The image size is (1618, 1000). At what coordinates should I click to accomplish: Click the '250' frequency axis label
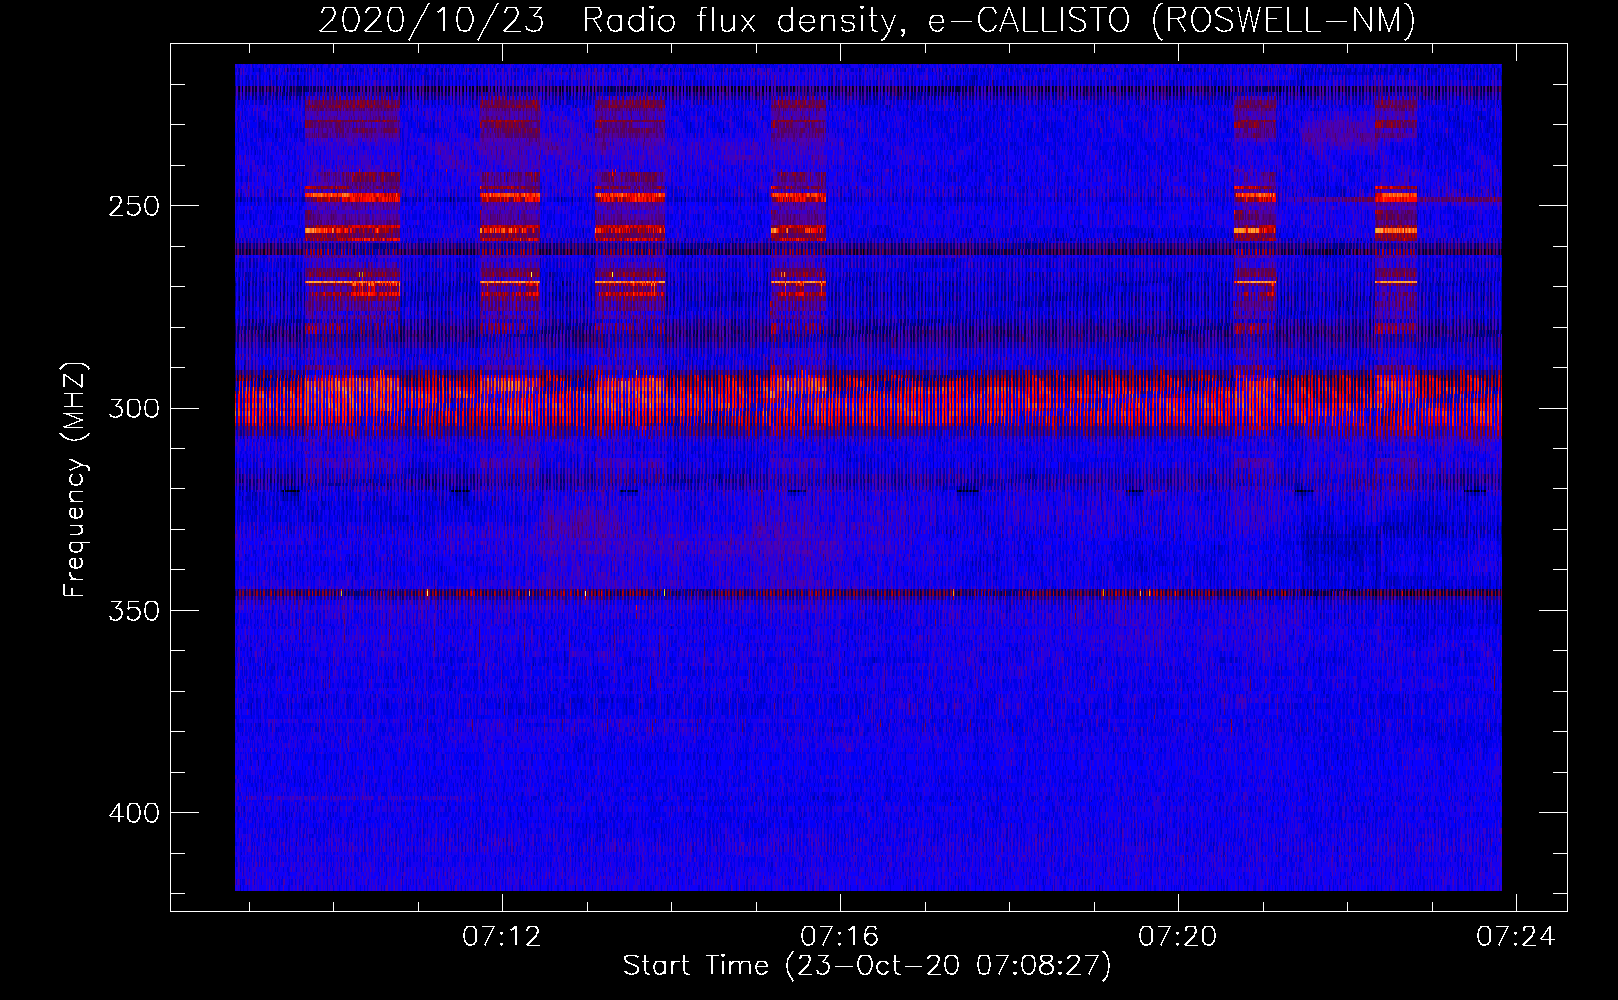pyautogui.click(x=134, y=206)
